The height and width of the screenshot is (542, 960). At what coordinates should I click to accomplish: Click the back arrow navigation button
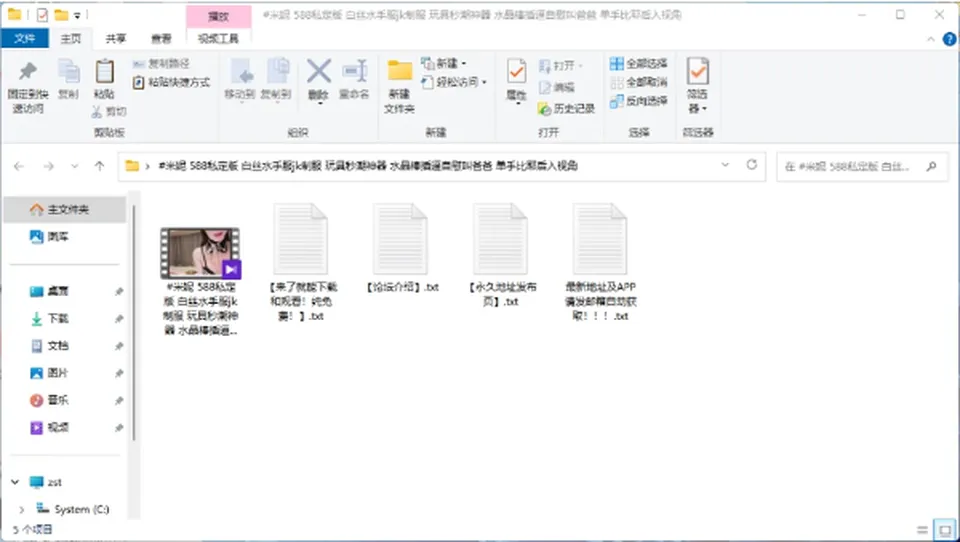(x=19, y=166)
